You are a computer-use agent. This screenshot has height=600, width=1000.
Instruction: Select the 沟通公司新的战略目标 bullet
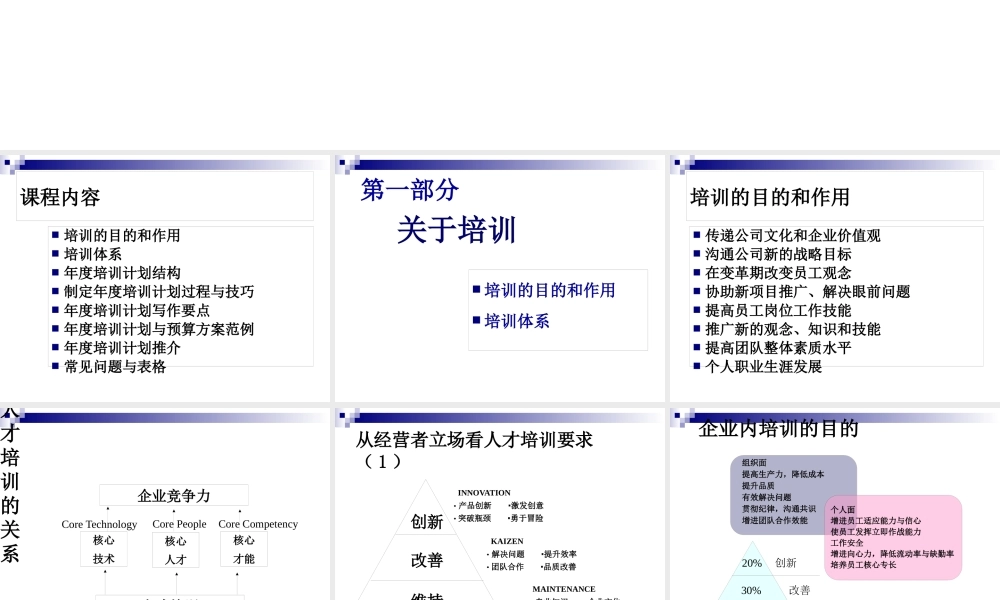point(778,254)
